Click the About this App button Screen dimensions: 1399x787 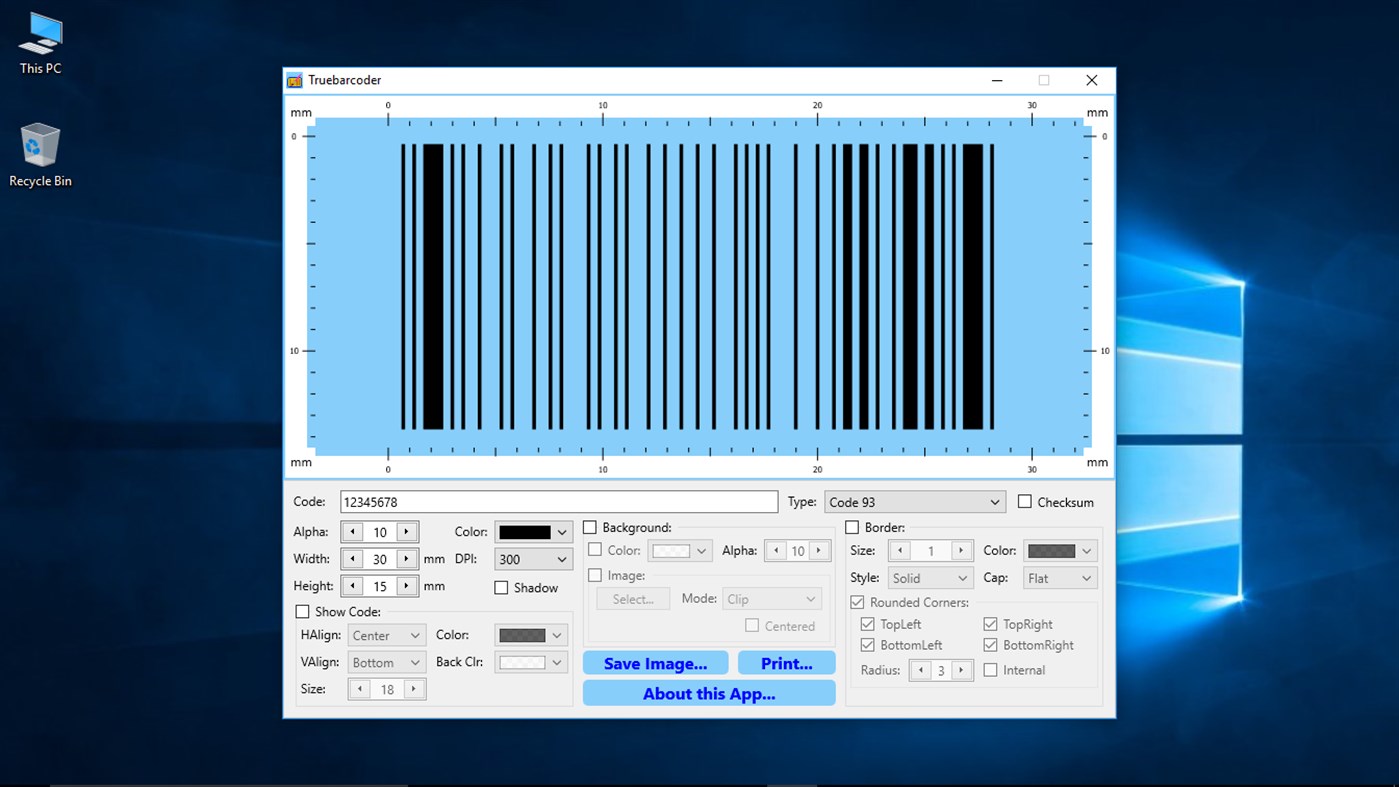click(x=708, y=692)
